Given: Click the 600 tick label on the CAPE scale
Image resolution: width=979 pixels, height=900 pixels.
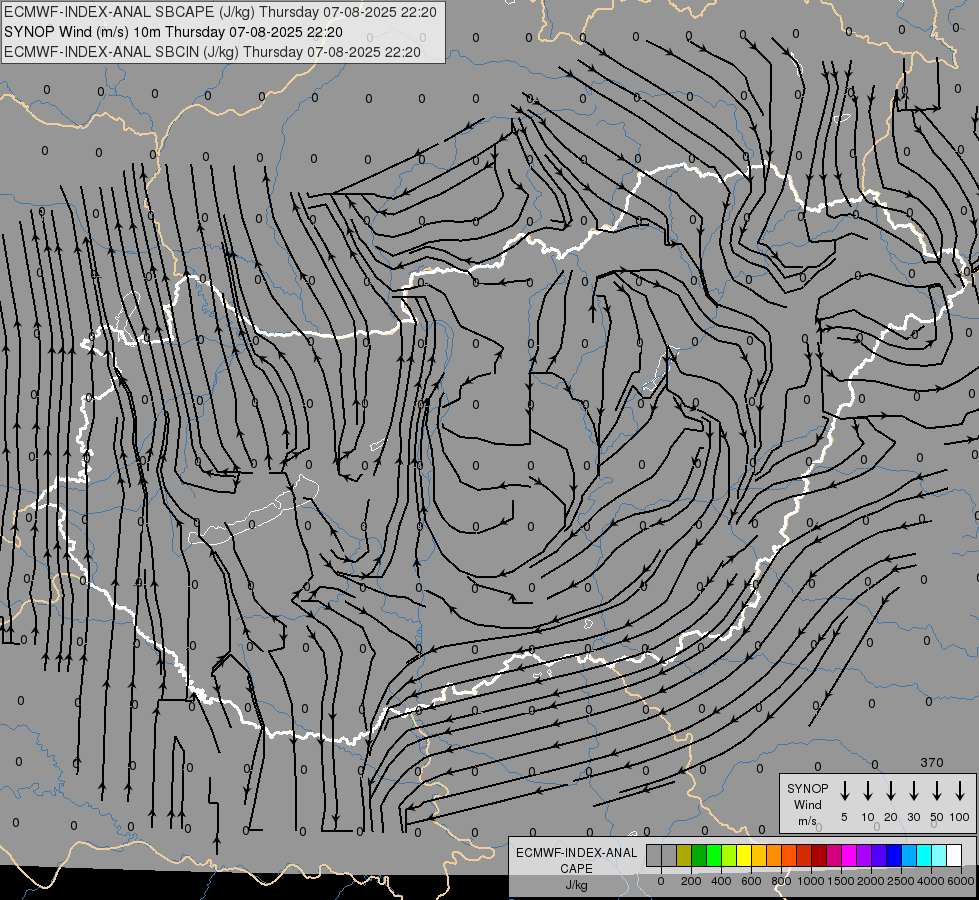Looking at the screenshot, I should tap(751, 881).
